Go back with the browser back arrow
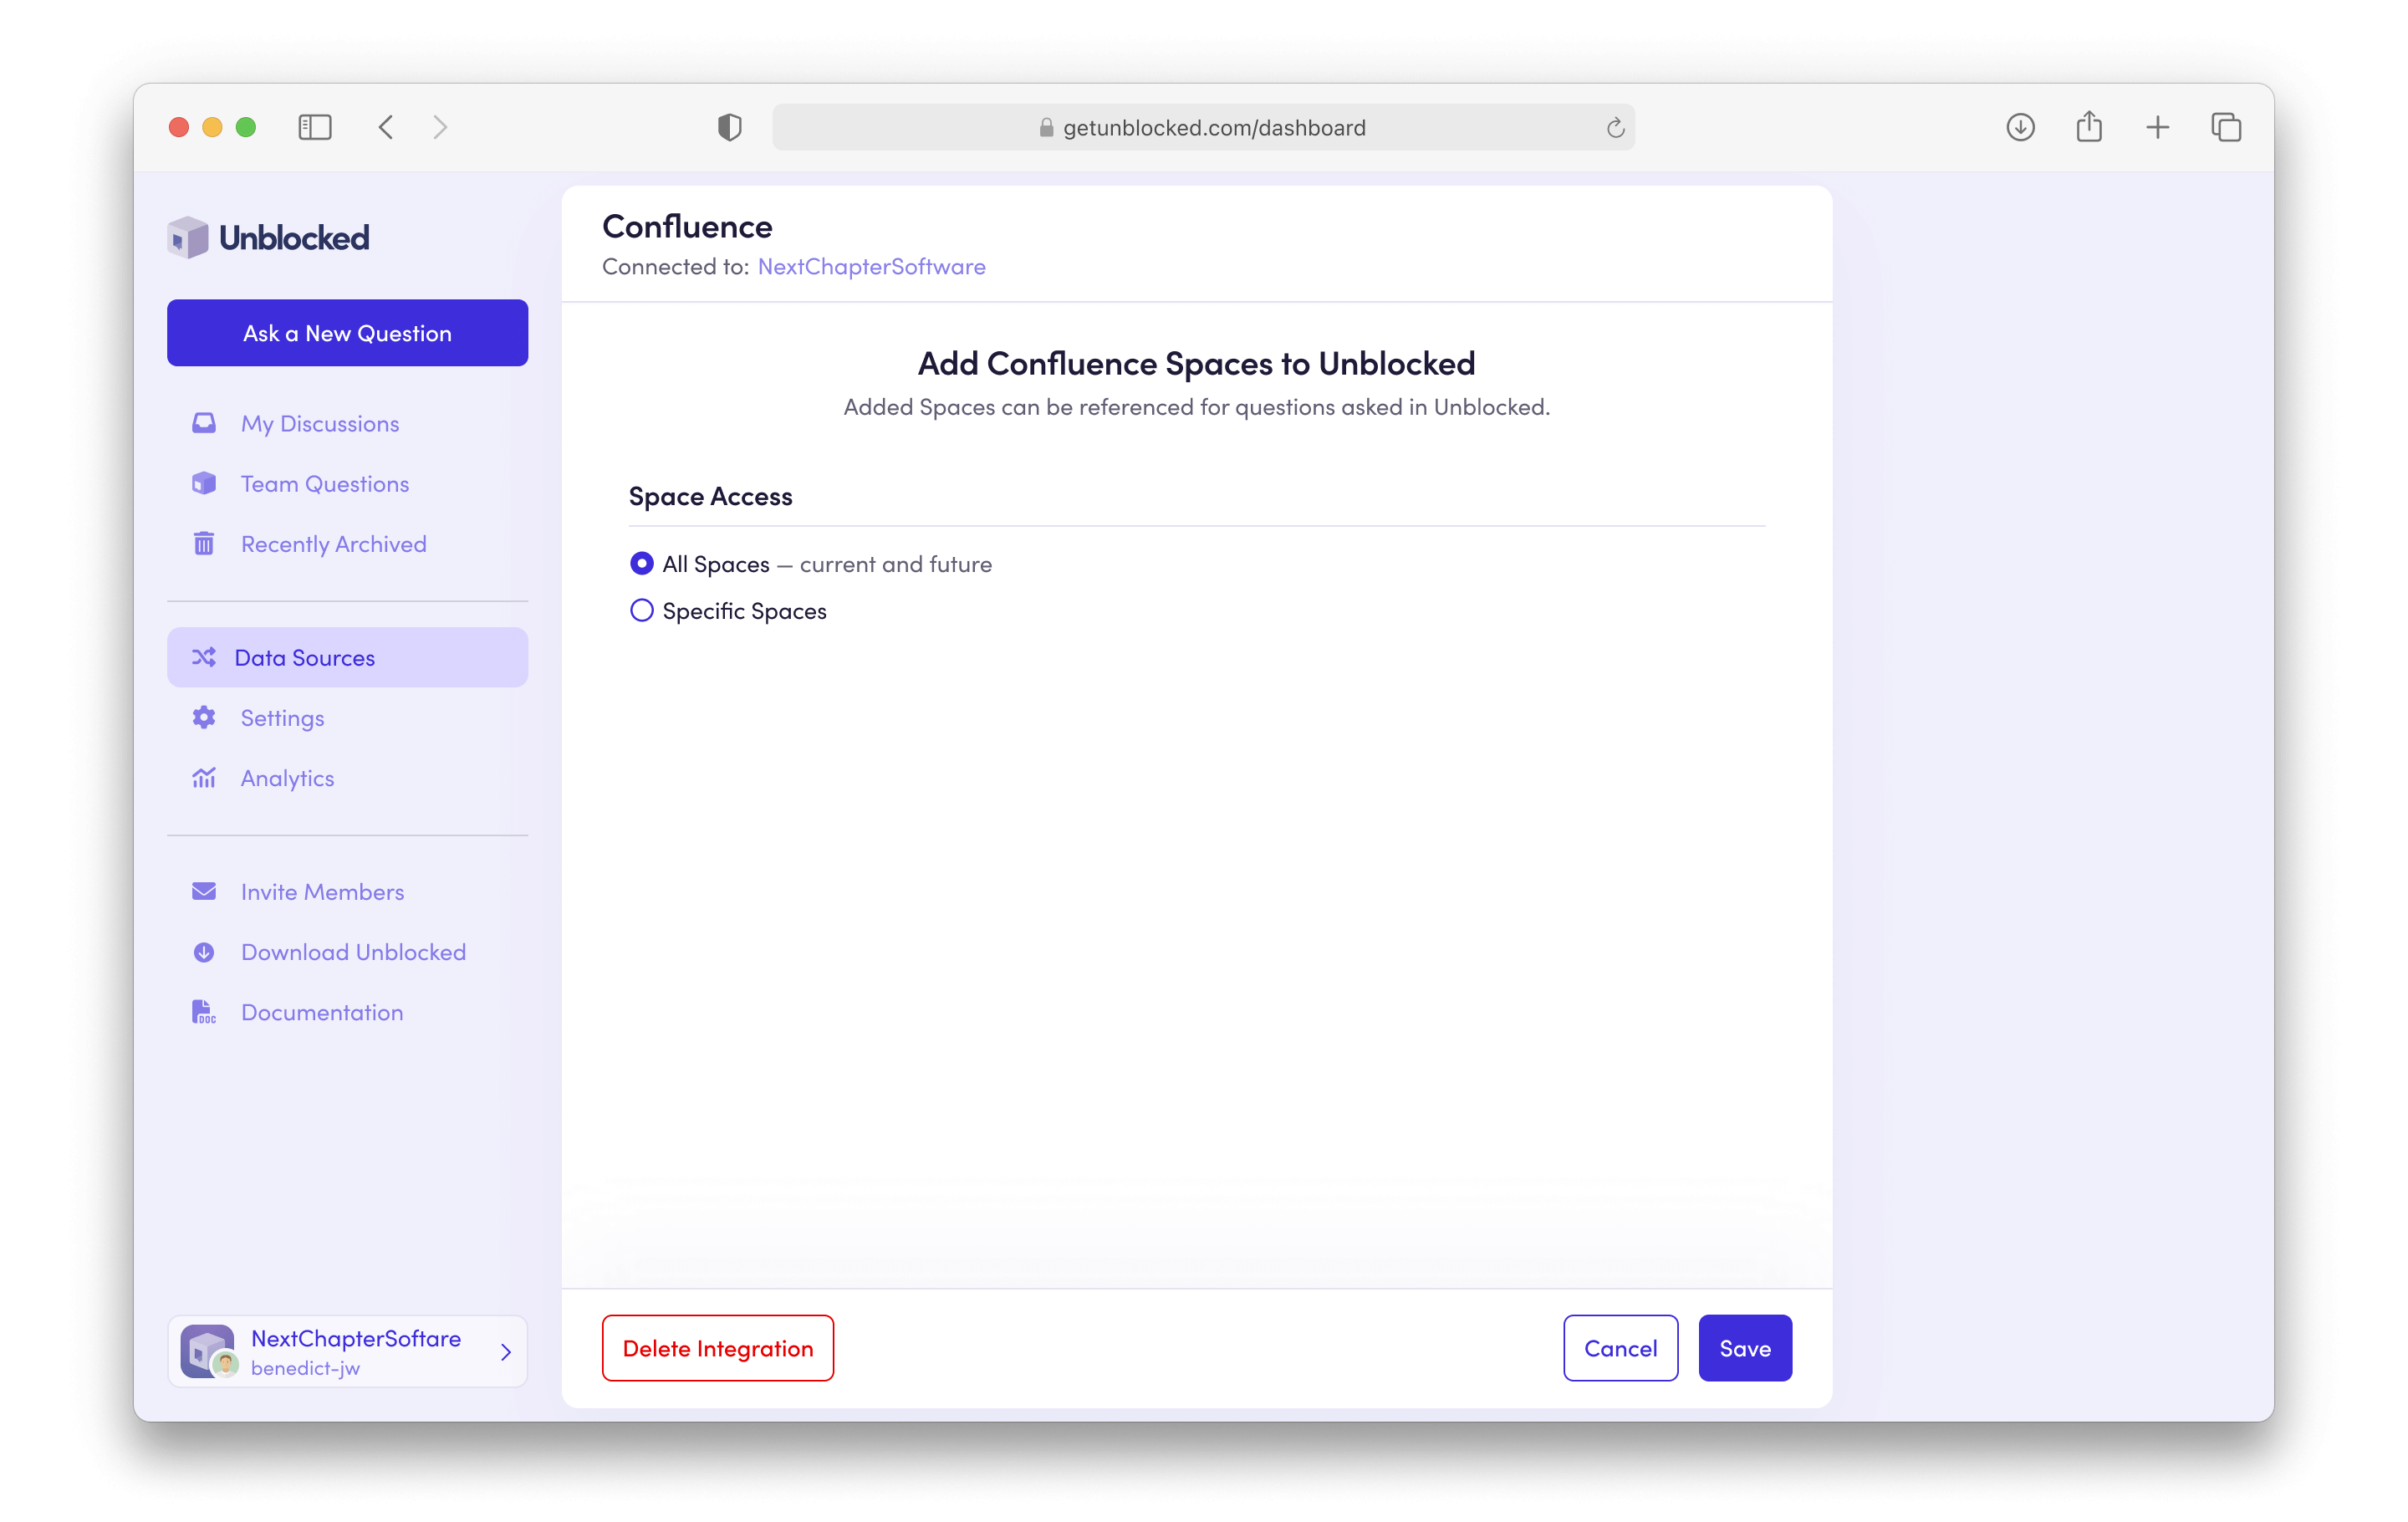The height and width of the screenshot is (1522, 2408). pos(386,127)
